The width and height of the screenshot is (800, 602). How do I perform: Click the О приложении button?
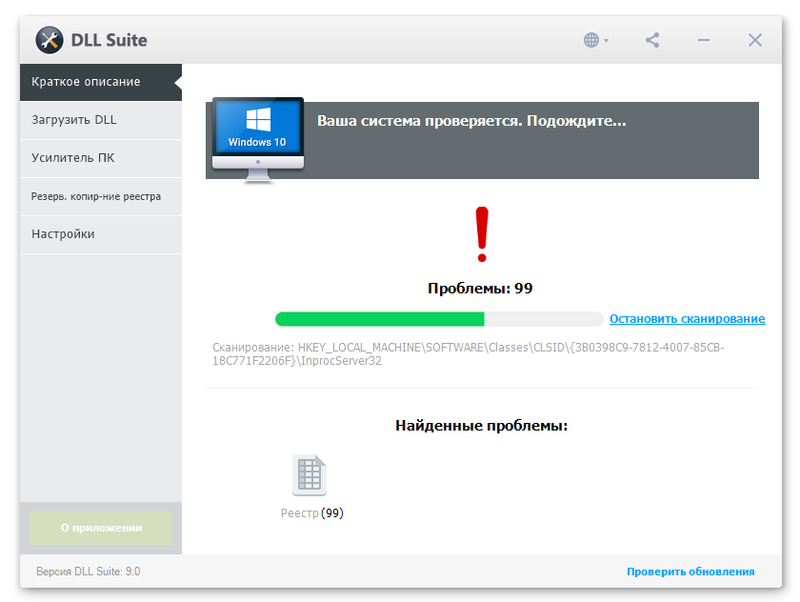click(101, 528)
